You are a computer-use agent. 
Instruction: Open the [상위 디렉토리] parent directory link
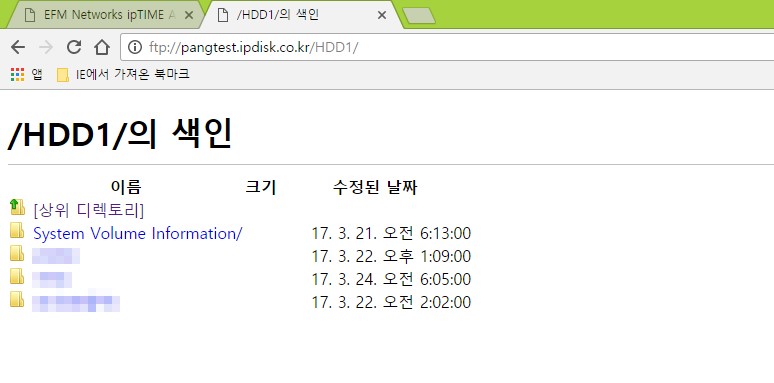[88, 210]
